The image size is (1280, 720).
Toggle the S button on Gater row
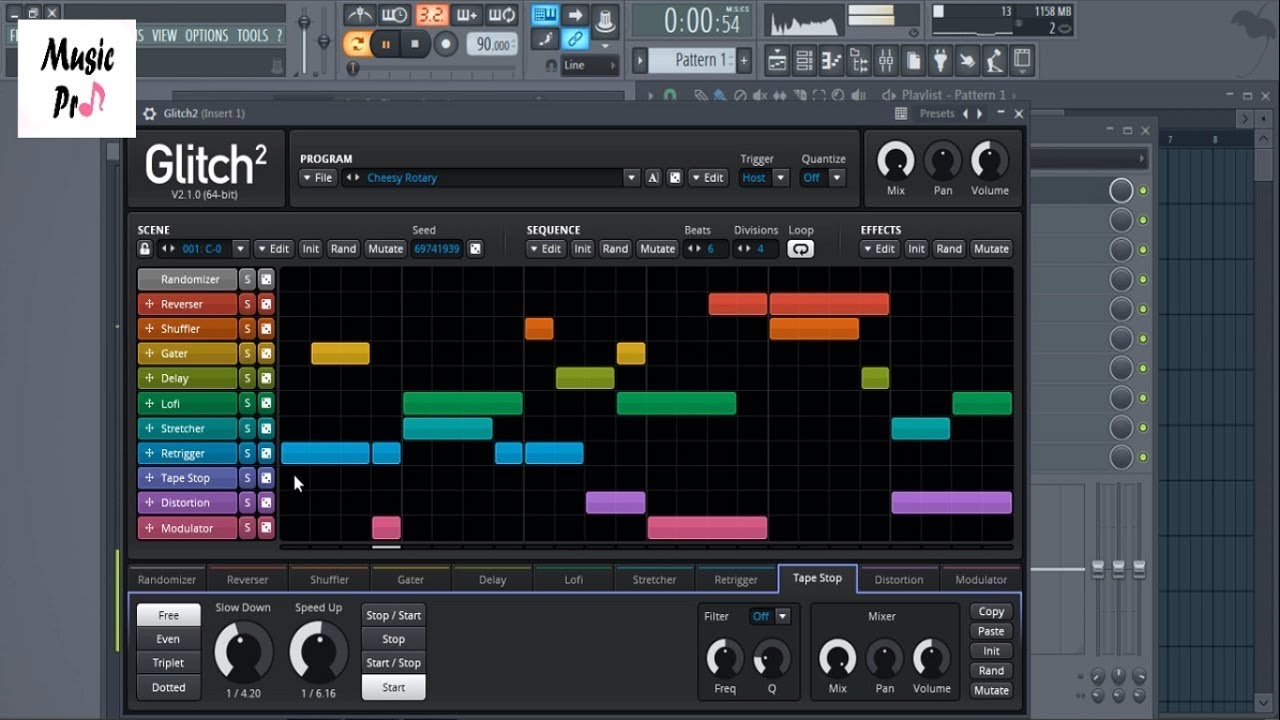(x=247, y=353)
